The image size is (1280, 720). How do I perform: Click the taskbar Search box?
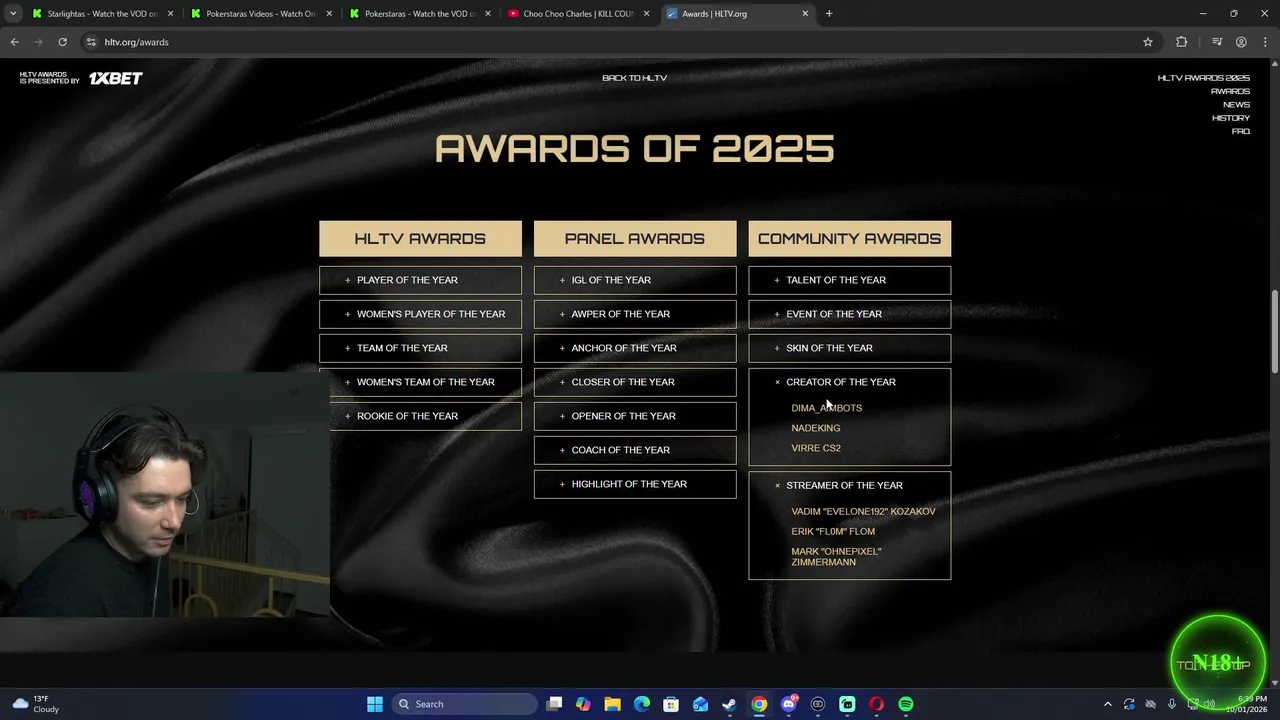click(x=464, y=704)
